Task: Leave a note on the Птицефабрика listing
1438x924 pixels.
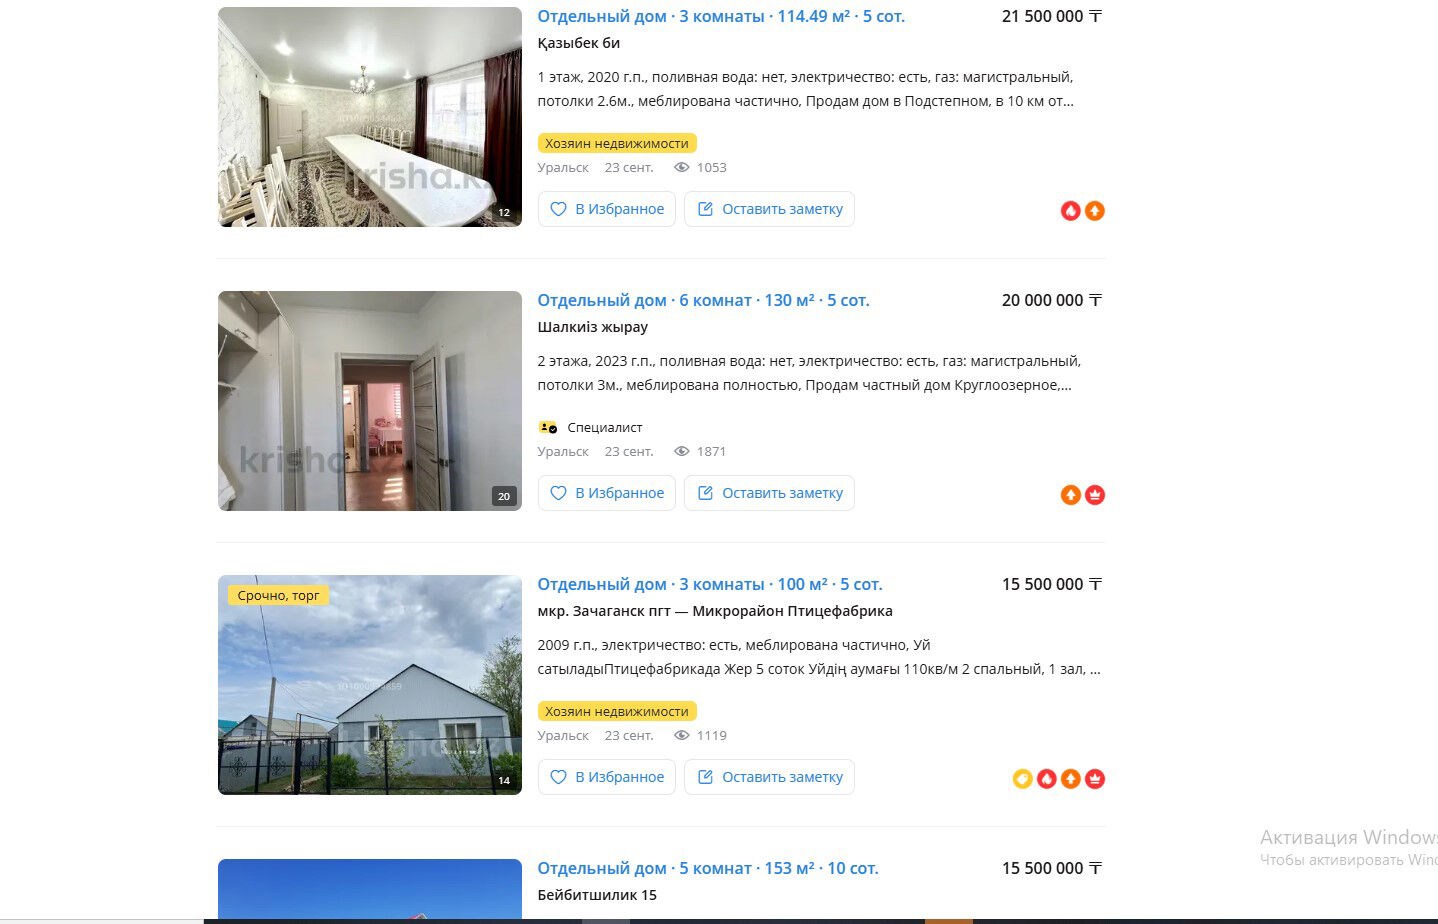Action: tap(769, 777)
